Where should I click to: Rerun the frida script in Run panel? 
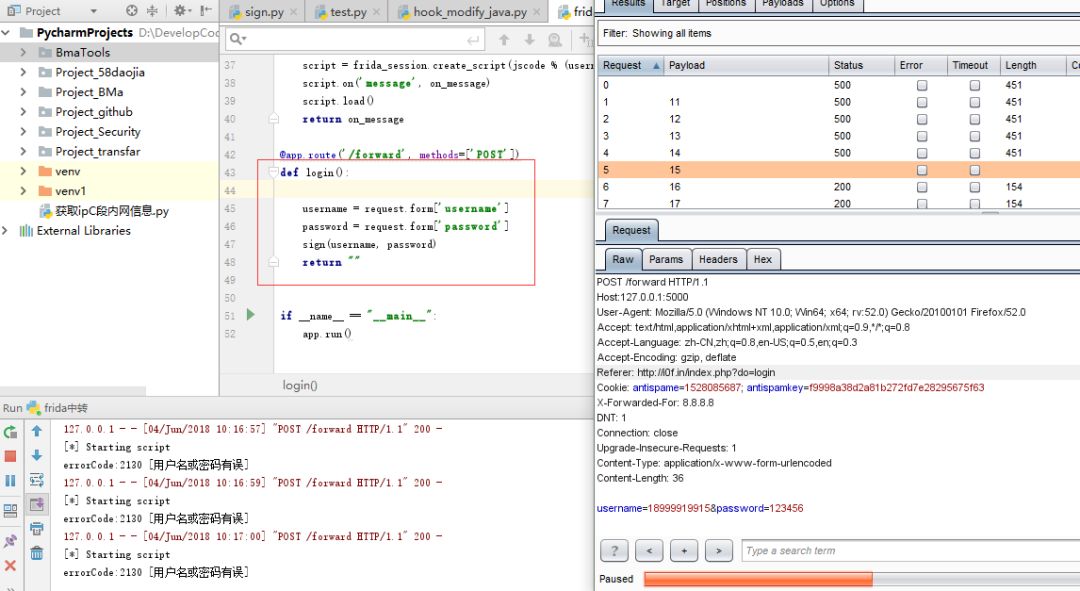[x=10, y=432]
